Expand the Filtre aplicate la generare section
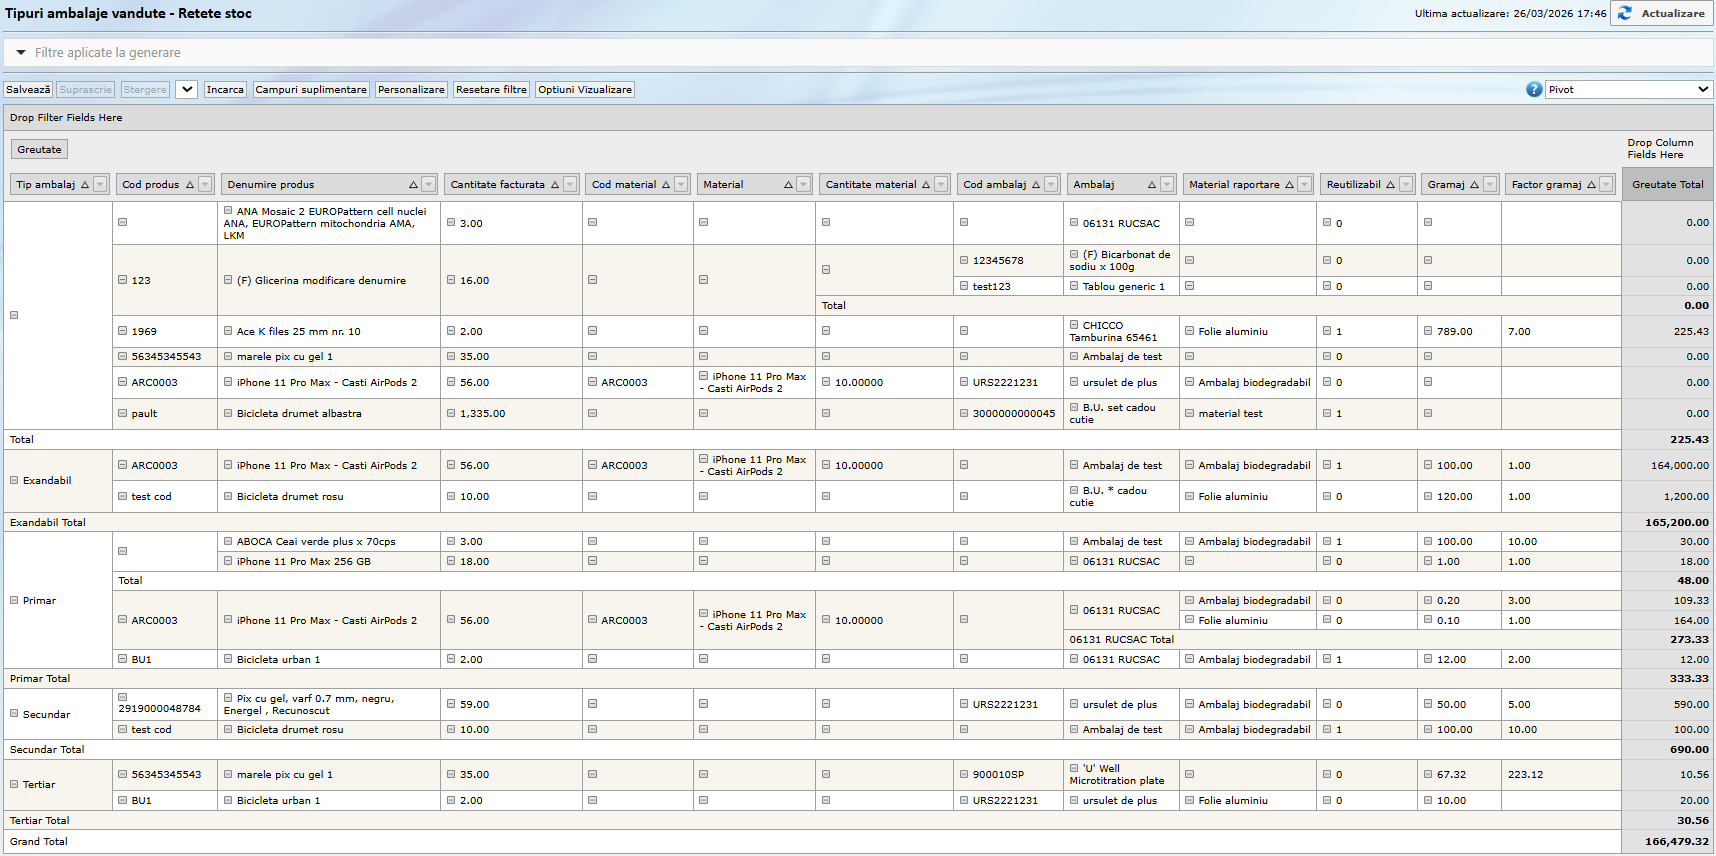This screenshot has width=1716, height=856. click(x=20, y=53)
